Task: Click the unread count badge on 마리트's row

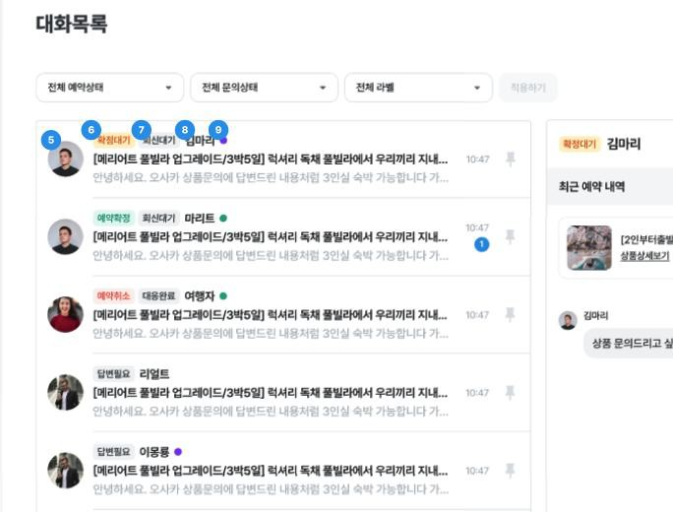Action: click(481, 245)
